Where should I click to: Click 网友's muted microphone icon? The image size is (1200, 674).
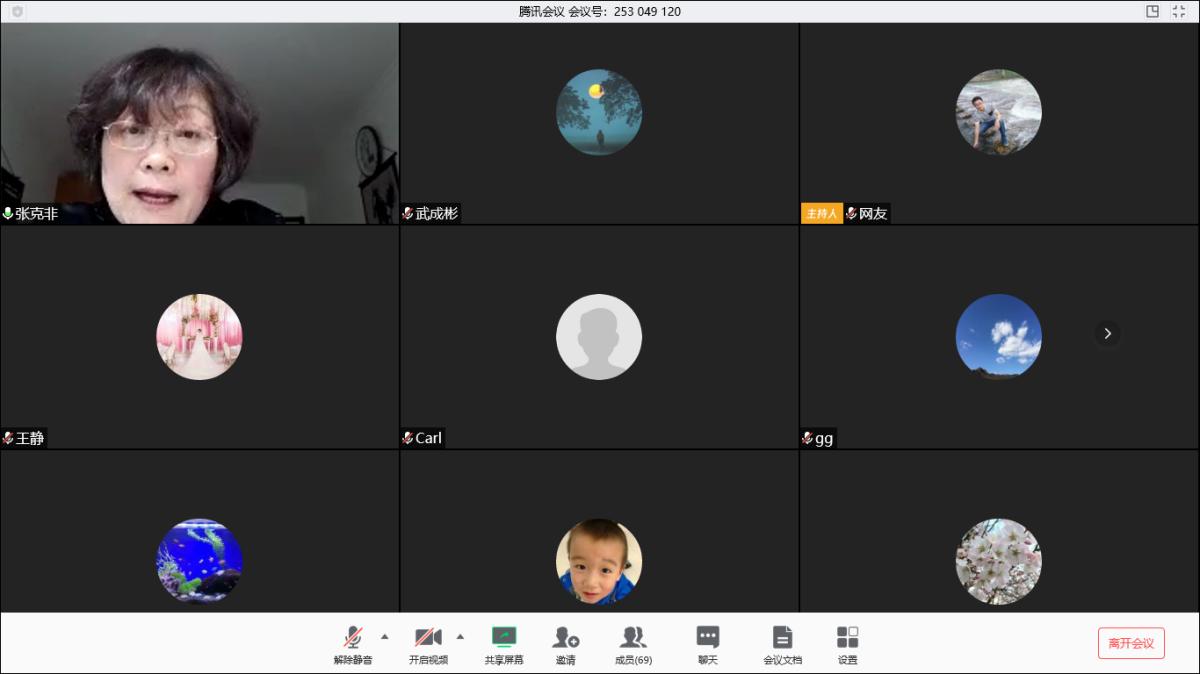tap(851, 213)
